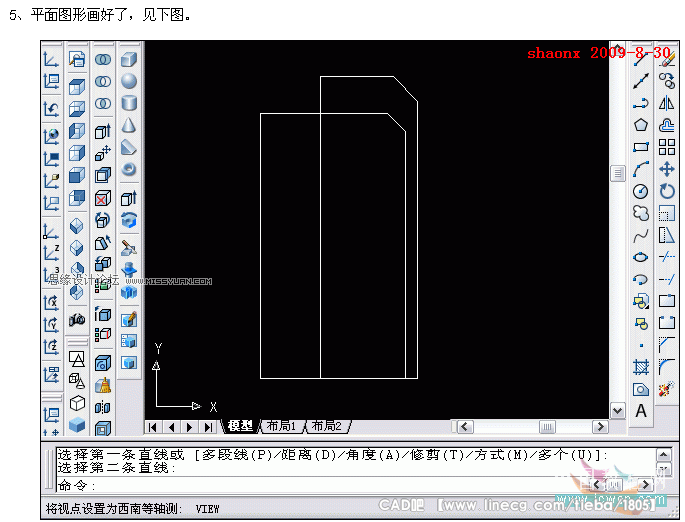Viewport: 685px width, 522px height.
Task: Select the Spline draw tool
Action: pyautogui.click(x=641, y=236)
